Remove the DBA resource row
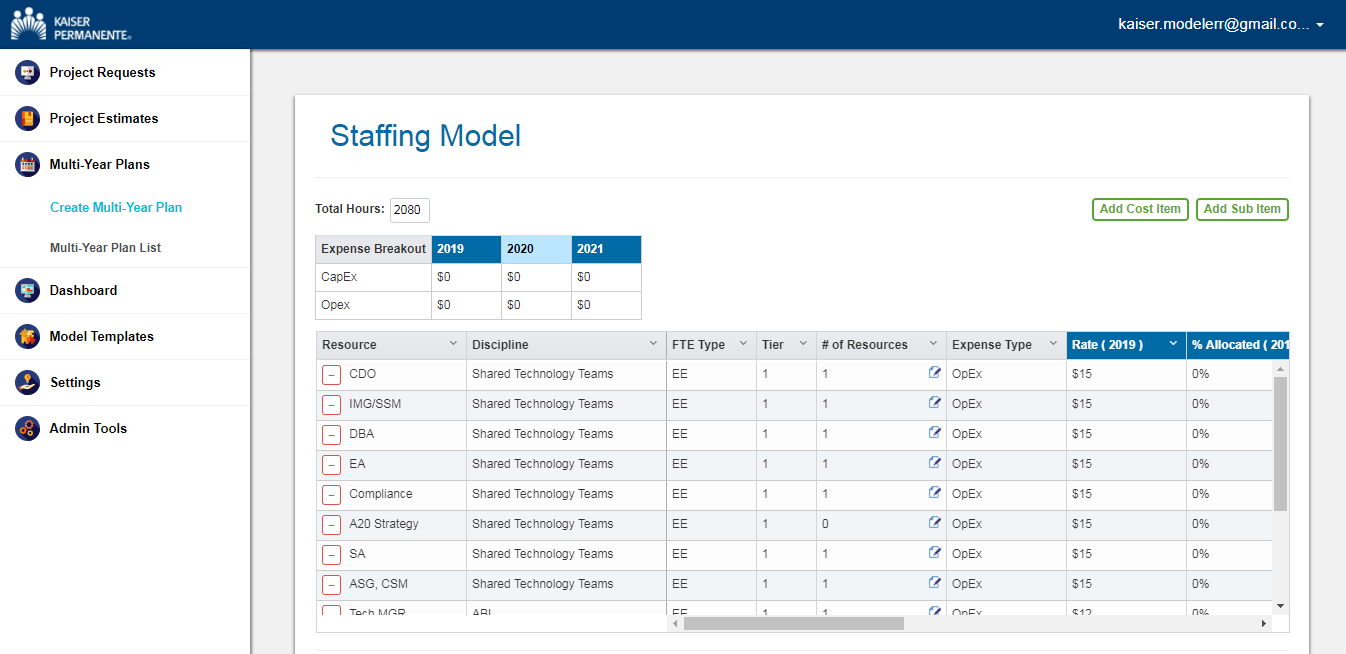The width and height of the screenshot is (1346, 654). tap(331, 435)
